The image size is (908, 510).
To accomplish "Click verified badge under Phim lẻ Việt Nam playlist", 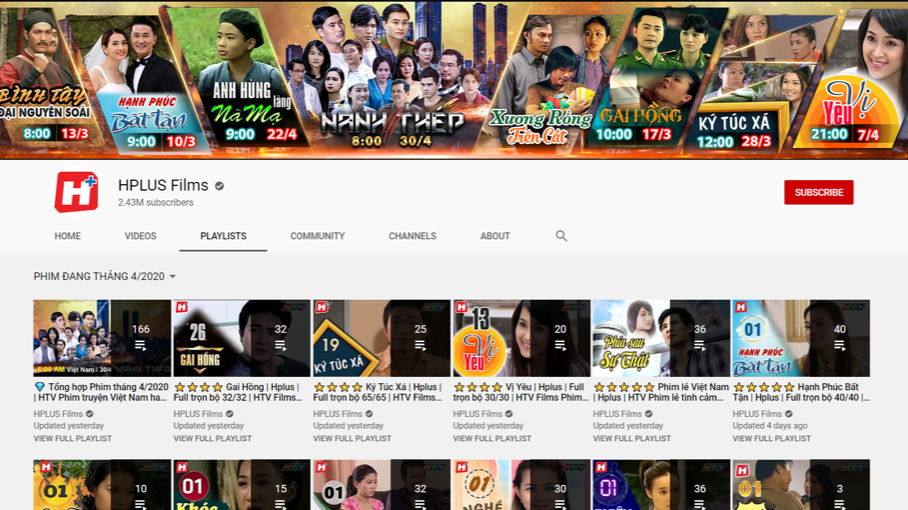I will coord(649,414).
